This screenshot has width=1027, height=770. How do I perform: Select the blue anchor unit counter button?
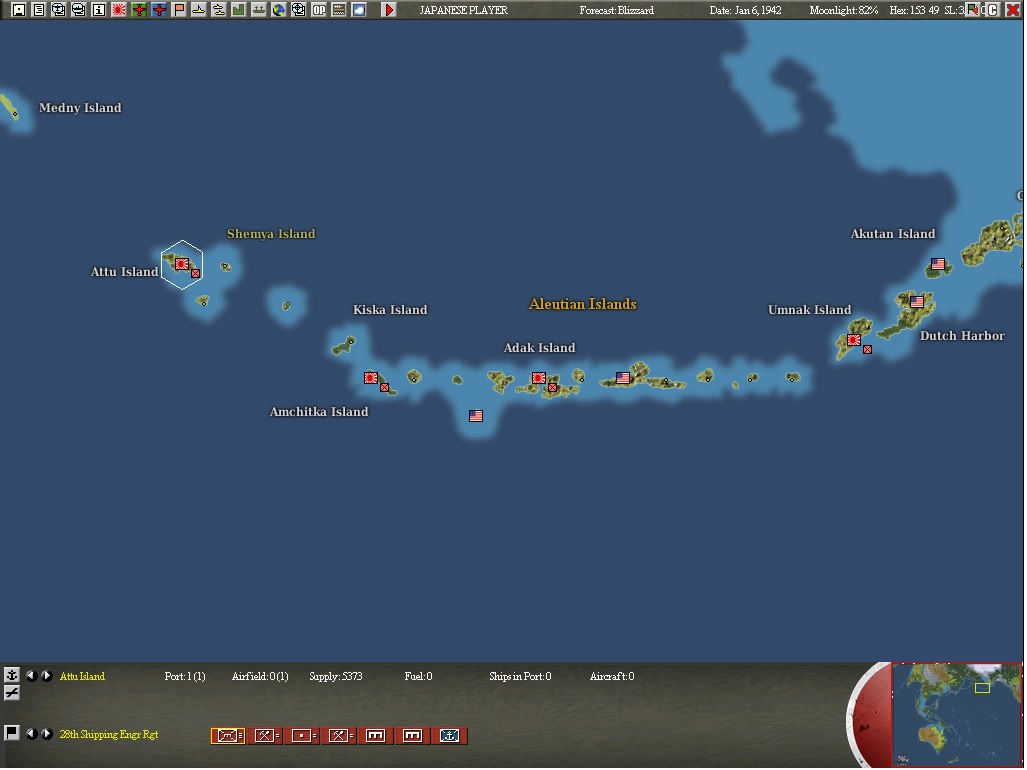pos(449,736)
